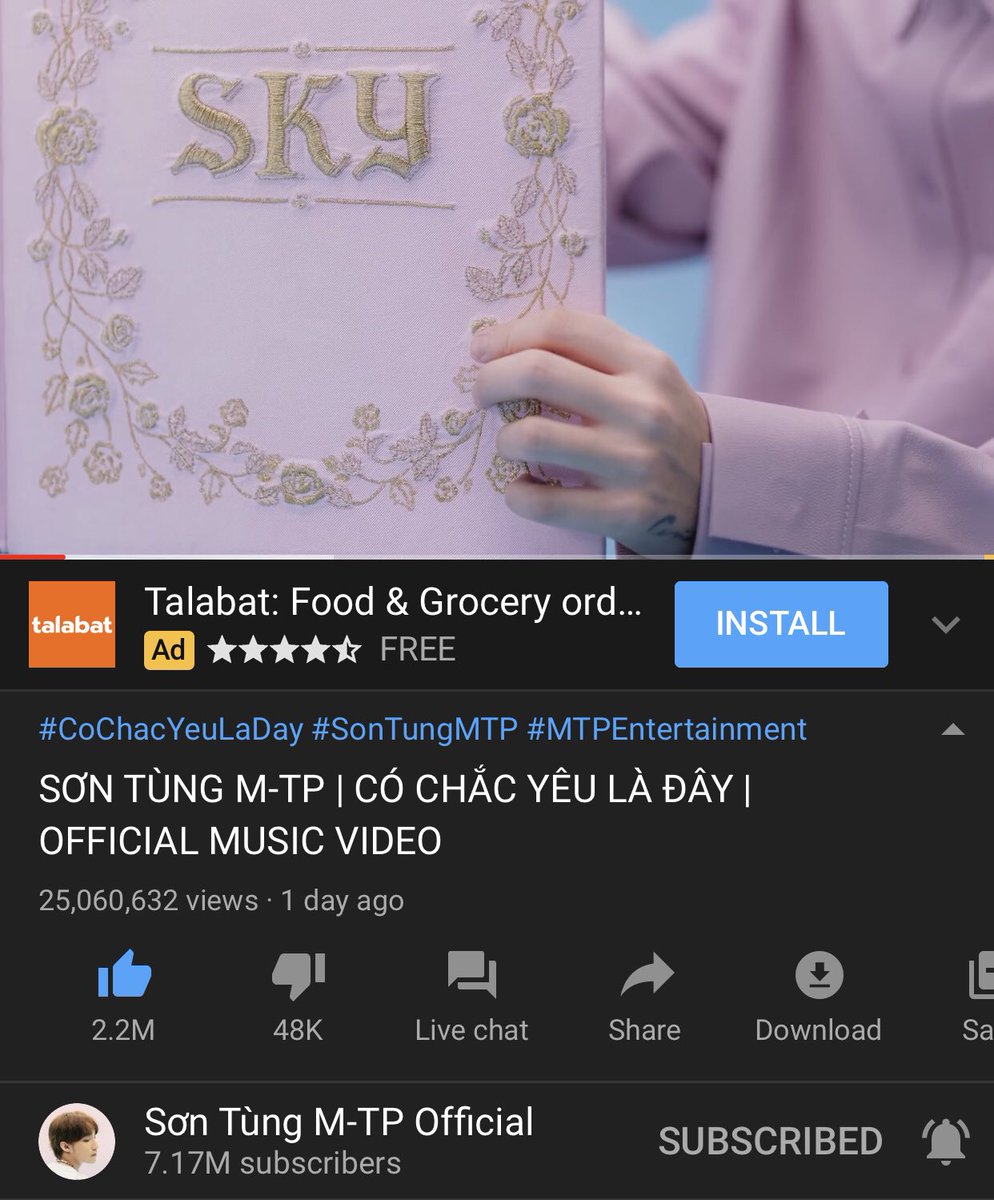
Task: Toggle the notification bell for channel
Action: [x=945, y=1141]
